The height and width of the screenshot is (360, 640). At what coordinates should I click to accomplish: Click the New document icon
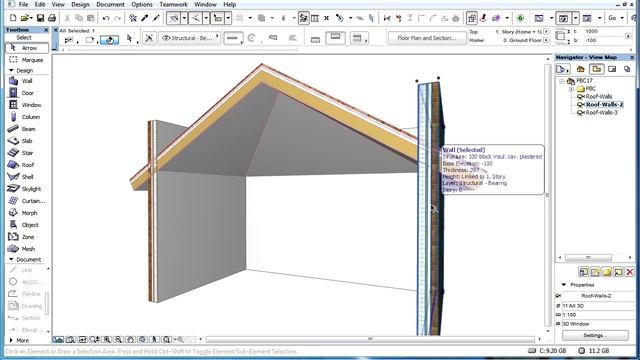tap(13, 18)
